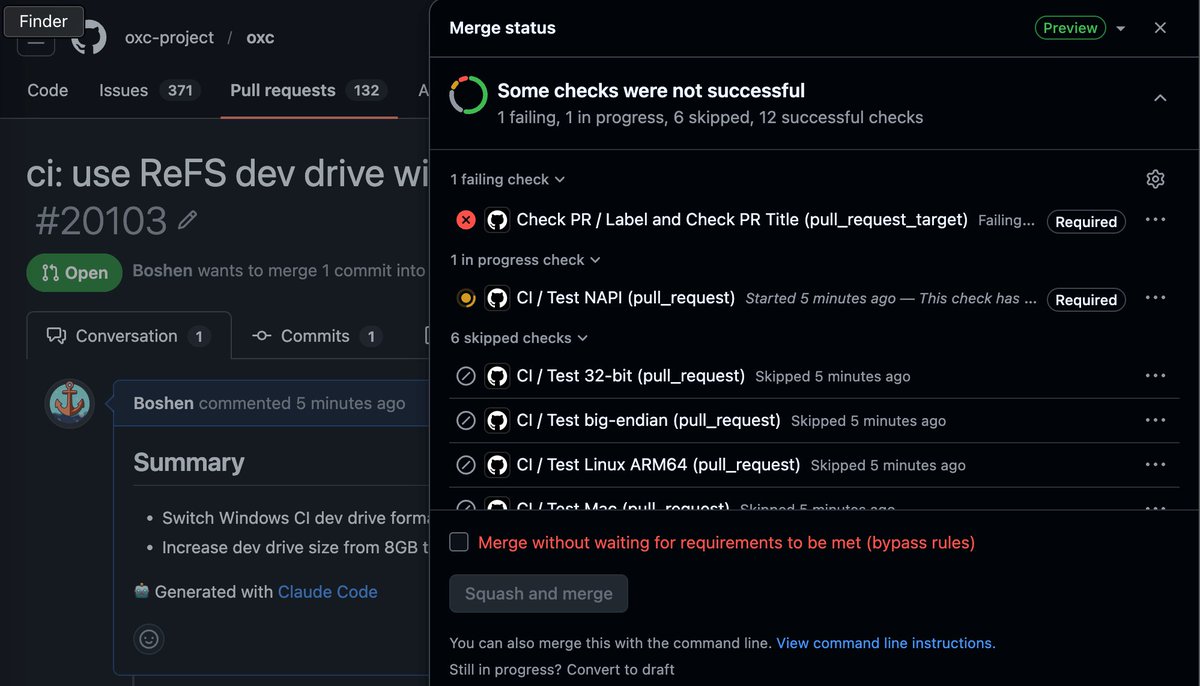Click the red failing status icon
Screen dimensions: 1200x686
(466, 220)
